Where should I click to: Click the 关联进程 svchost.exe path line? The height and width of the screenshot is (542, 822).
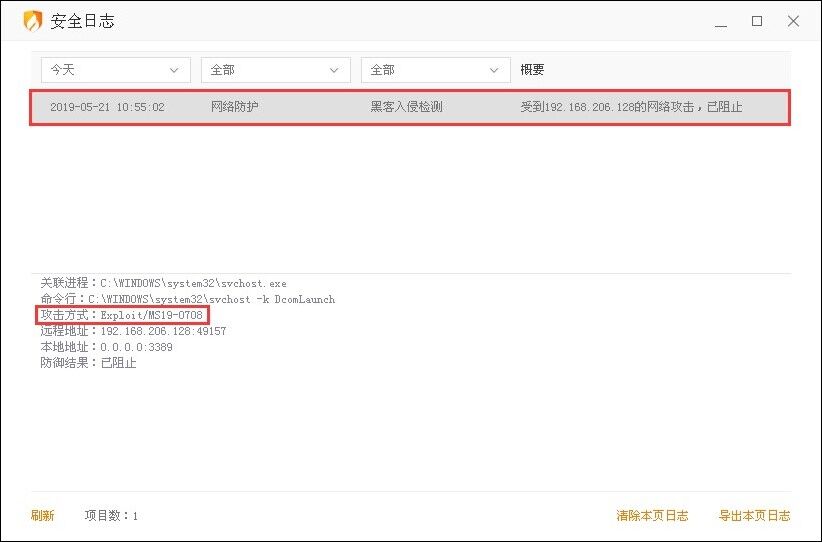(164, 283)
